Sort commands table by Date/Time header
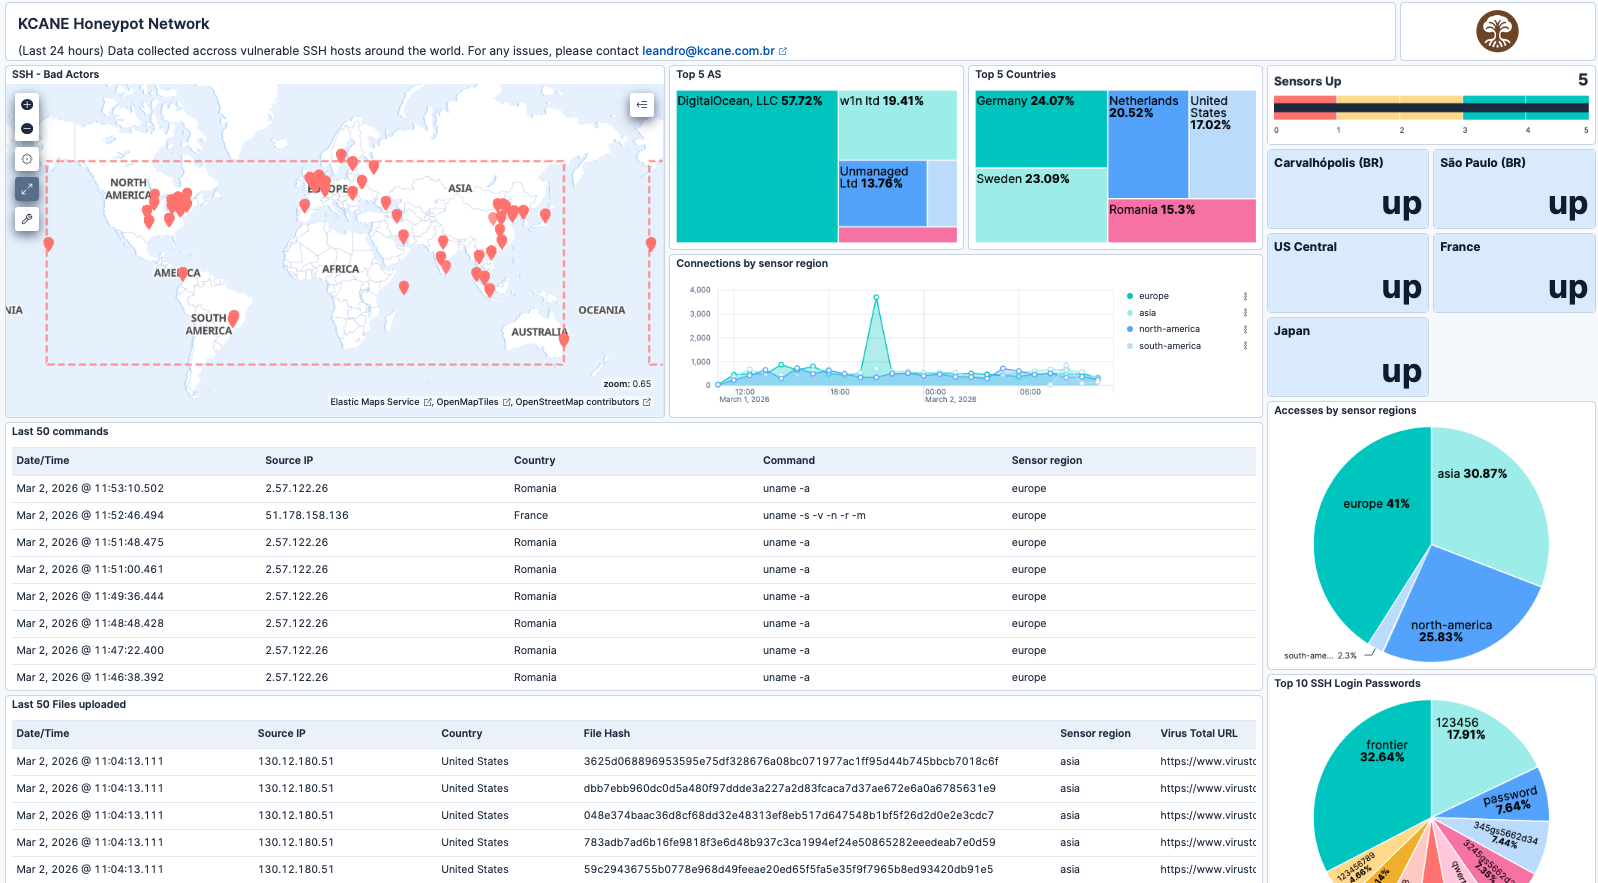This screenshot has height=883, width=1598. 43,461
